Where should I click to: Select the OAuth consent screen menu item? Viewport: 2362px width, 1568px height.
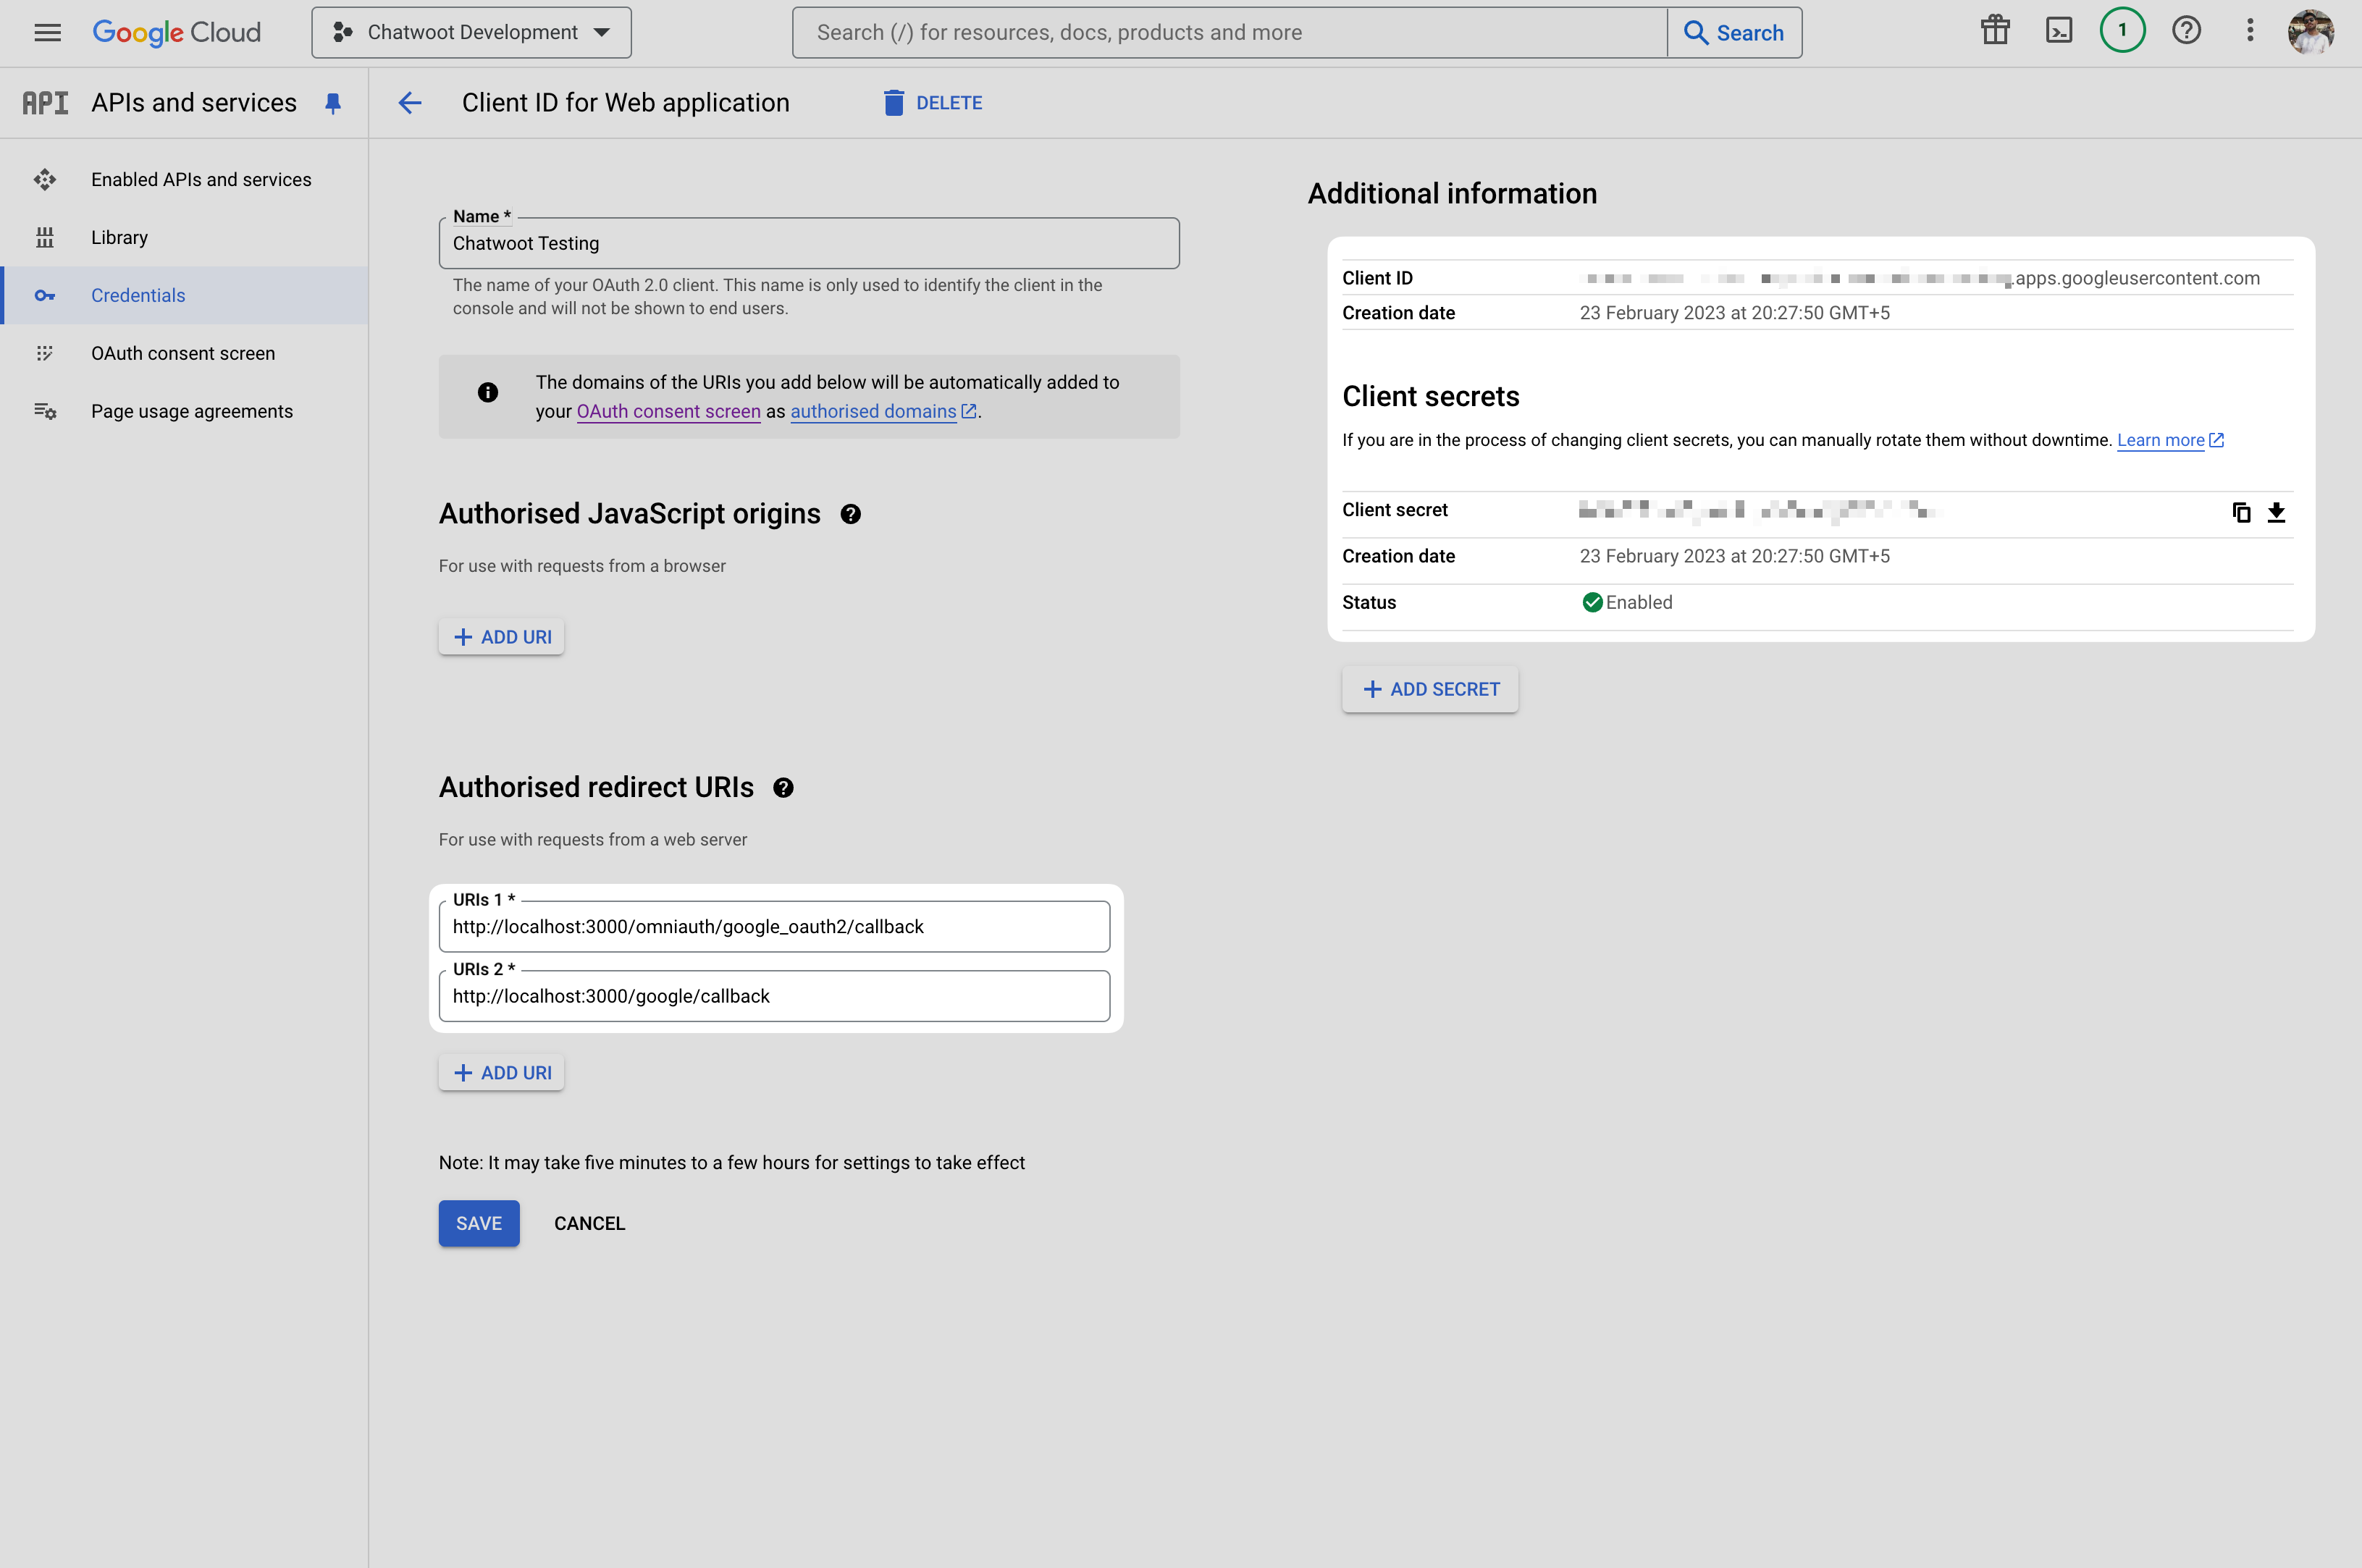coord(182,353)
